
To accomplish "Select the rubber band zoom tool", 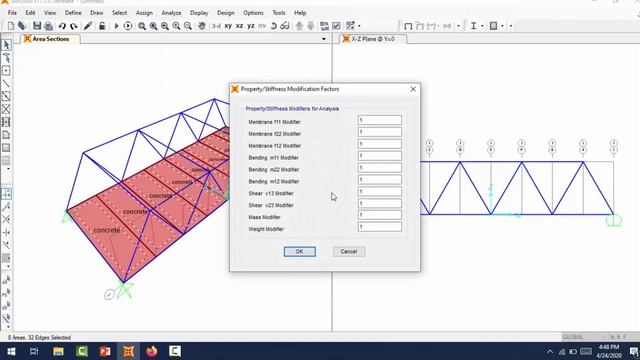I will point(142,26).
